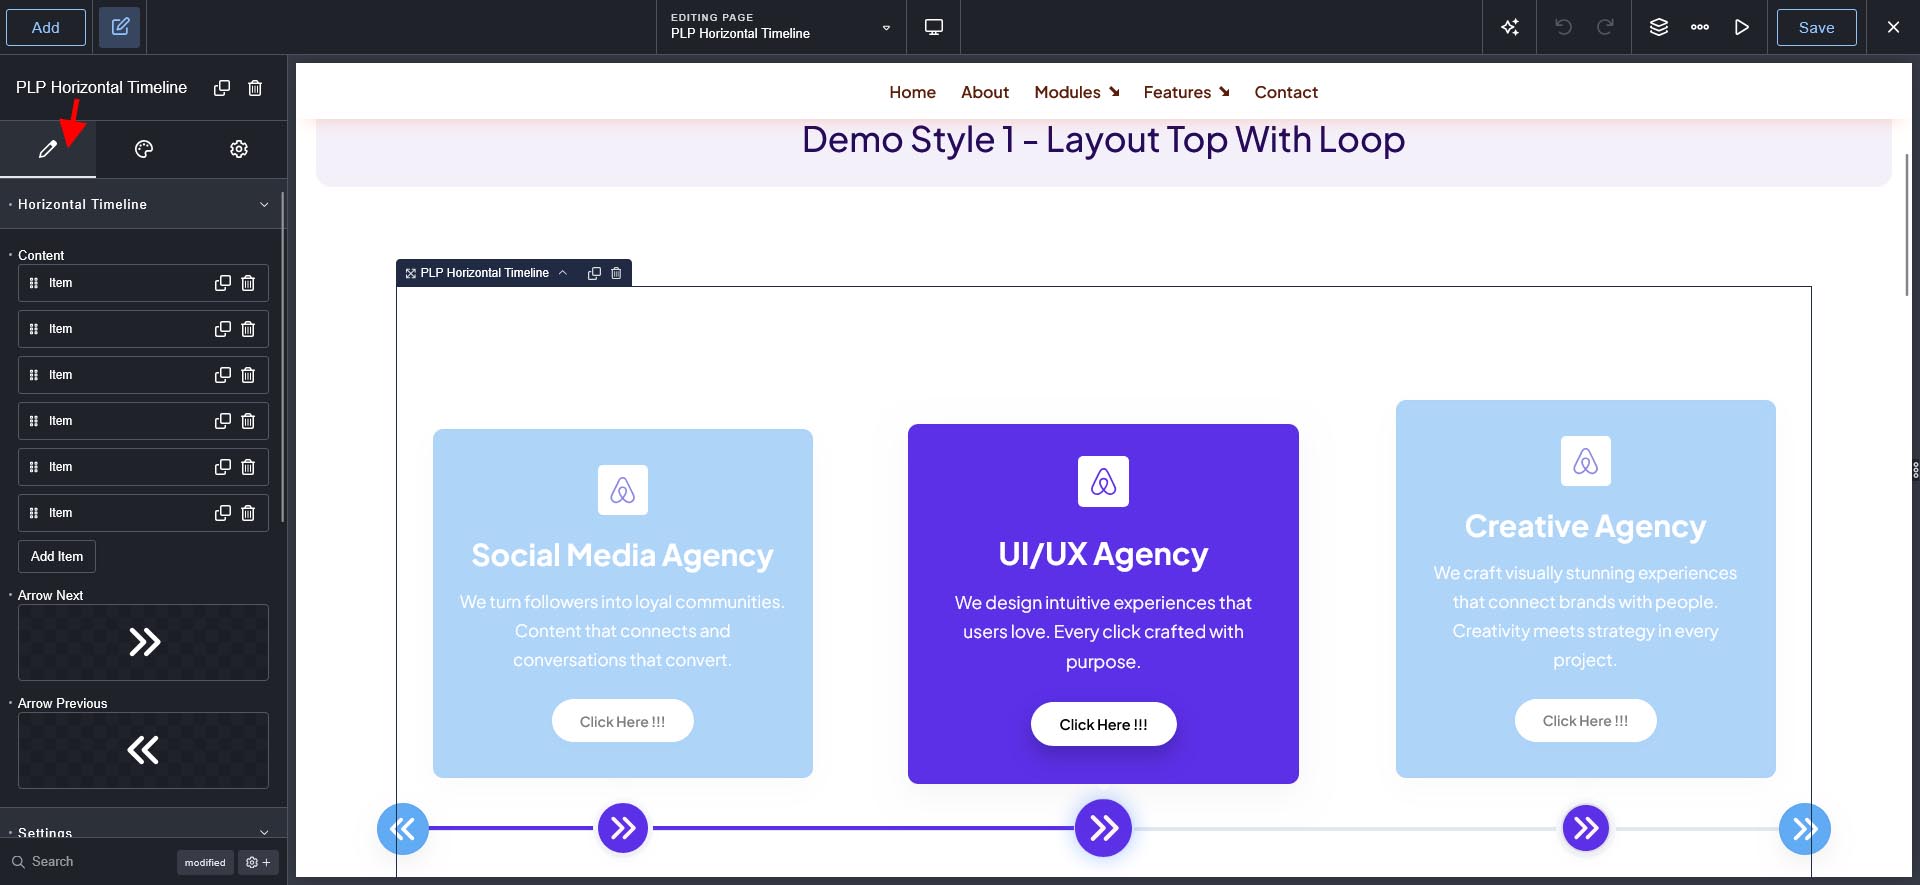Click the modified filter tag

coord(205,862)
